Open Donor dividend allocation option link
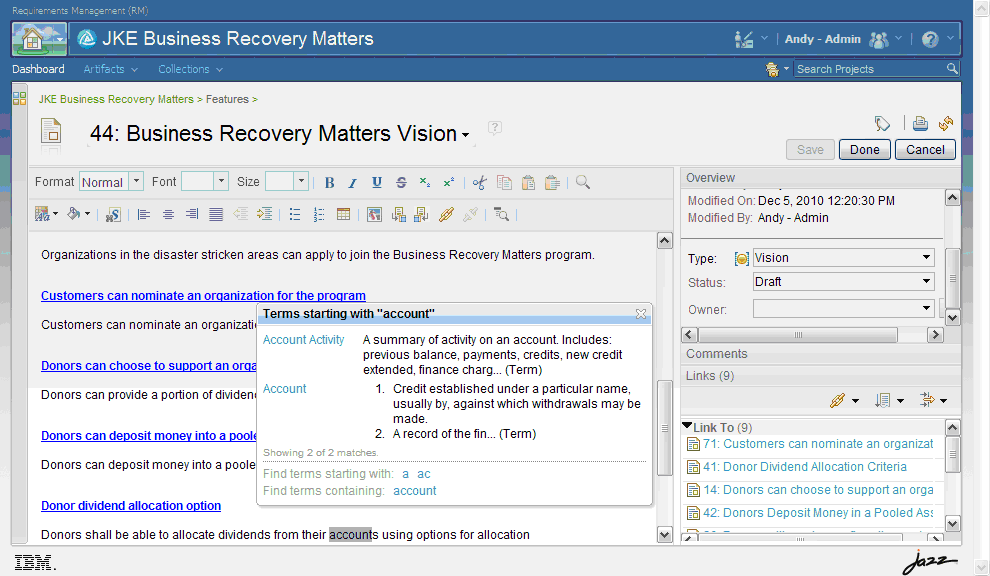 [x=131, y=506]
